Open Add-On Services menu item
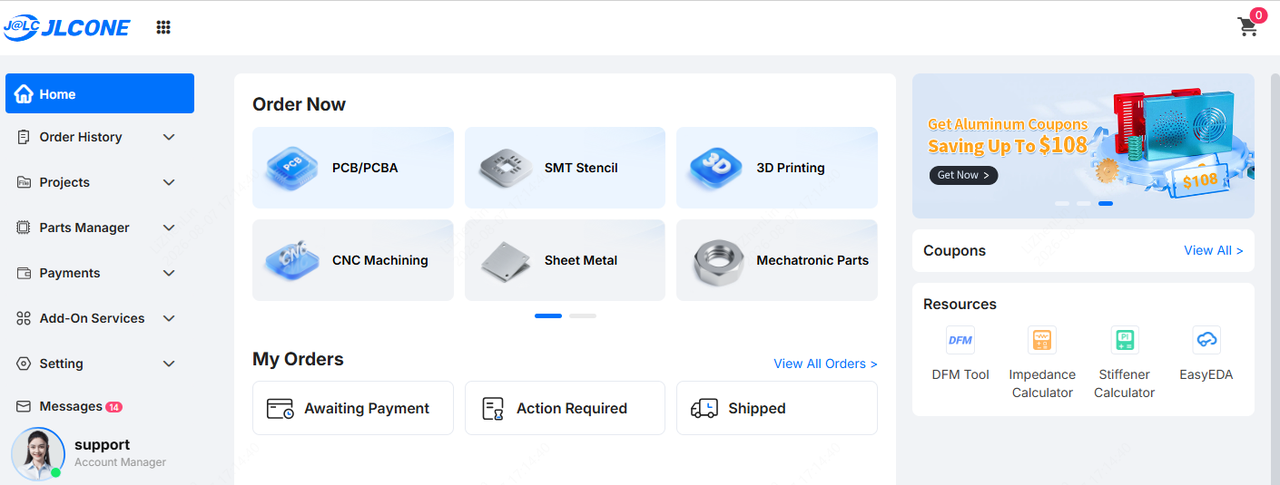Screen dimensions: 1280x485 (x=100, y=318)
